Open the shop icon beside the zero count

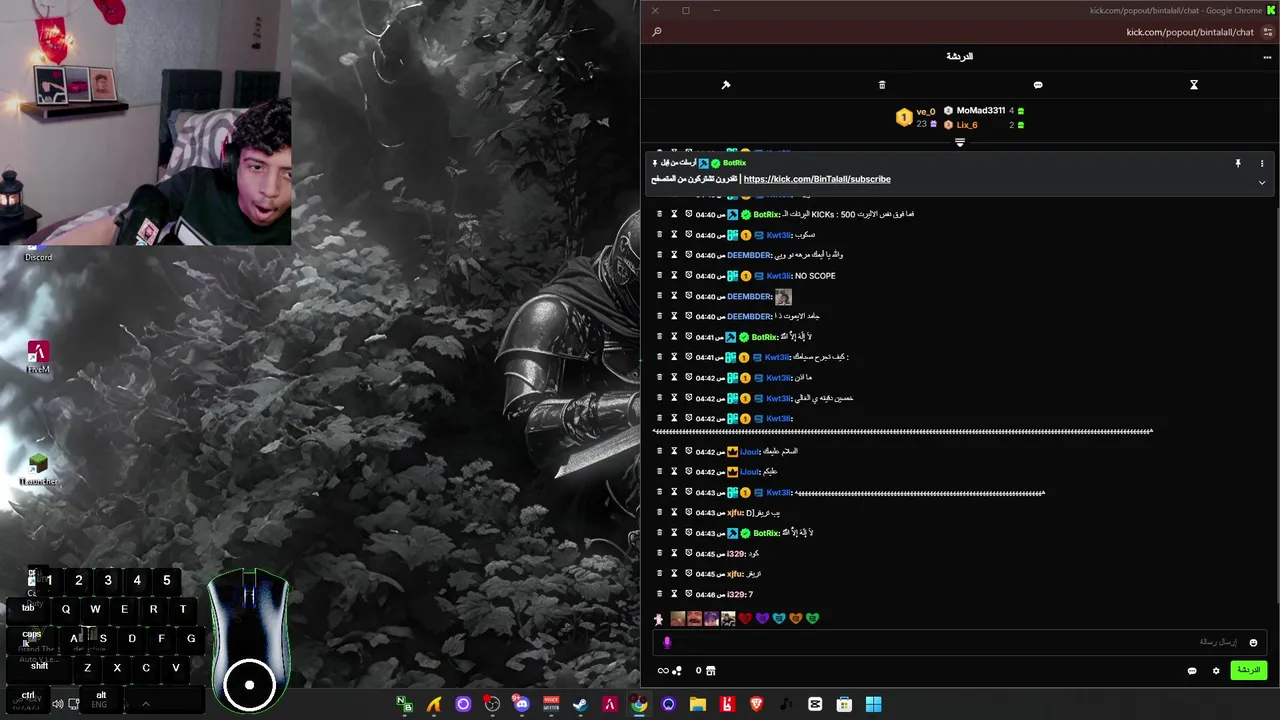pos(710,671)
